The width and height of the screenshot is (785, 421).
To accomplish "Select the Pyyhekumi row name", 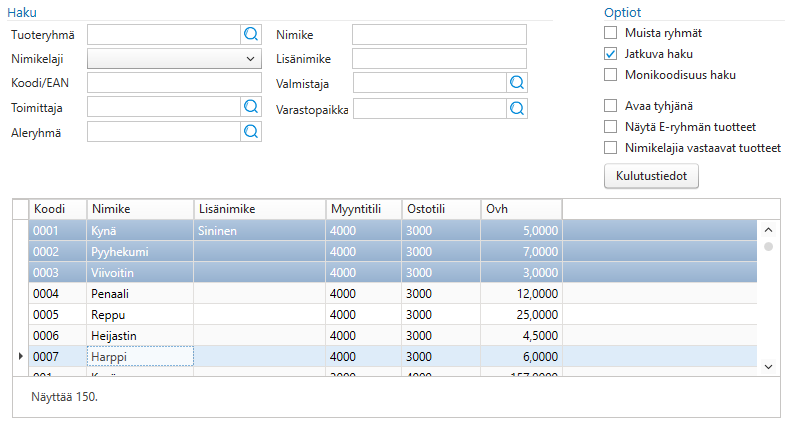I will click(140, 252).
